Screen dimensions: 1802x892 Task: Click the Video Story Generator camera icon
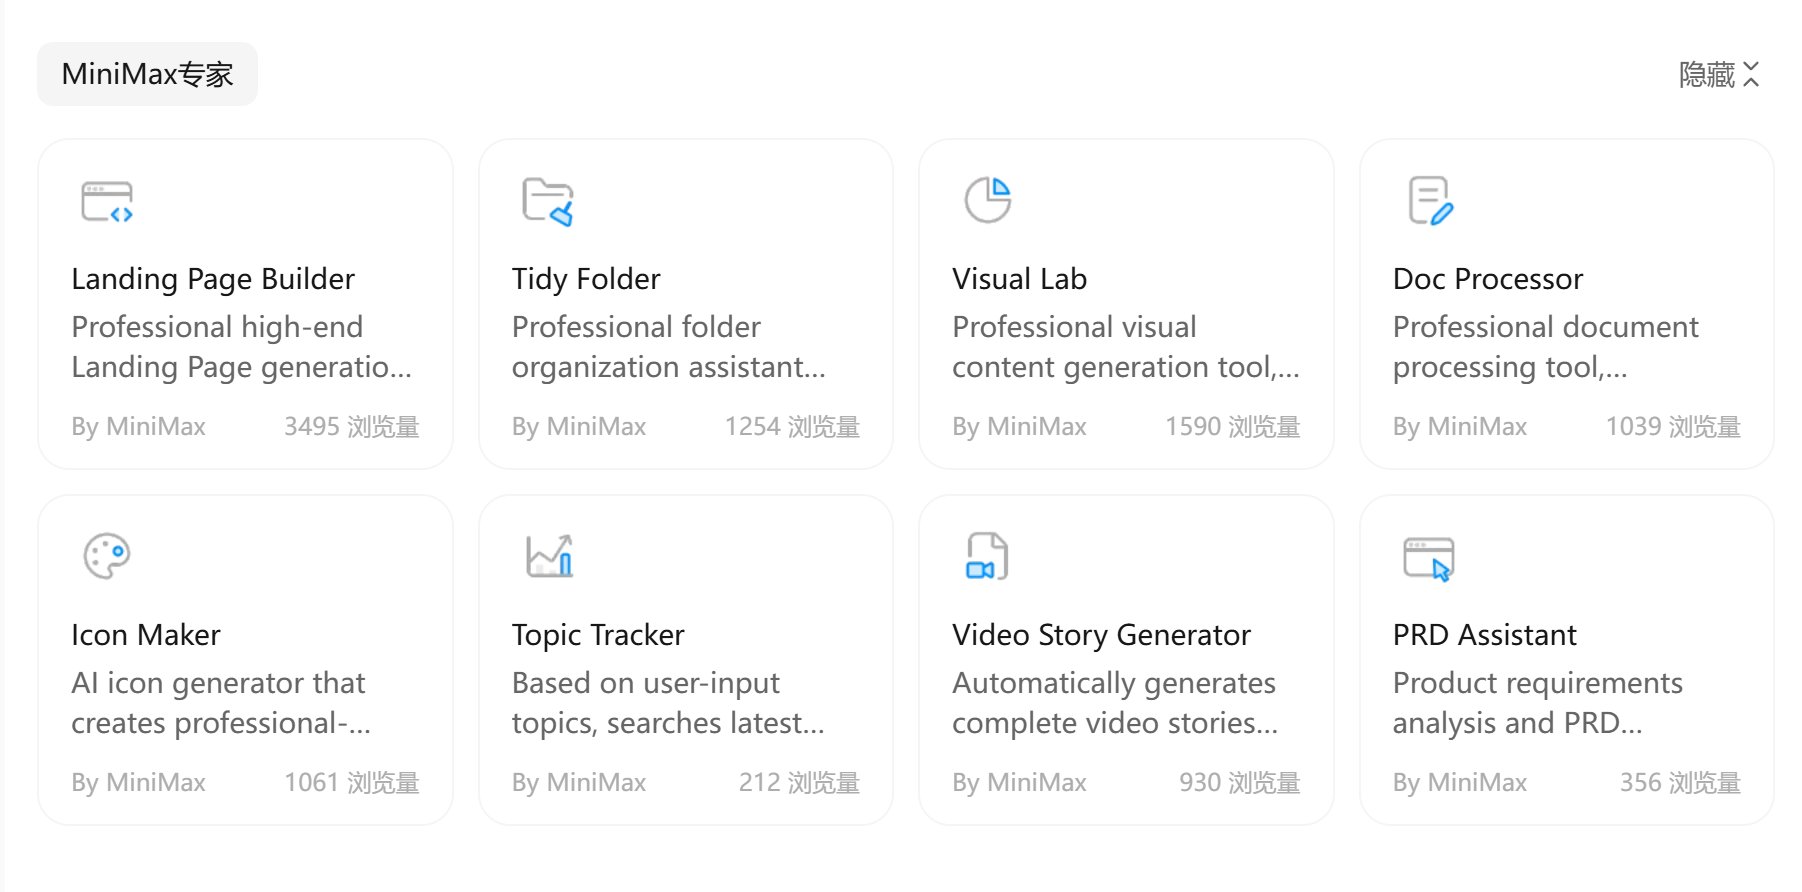987,556
